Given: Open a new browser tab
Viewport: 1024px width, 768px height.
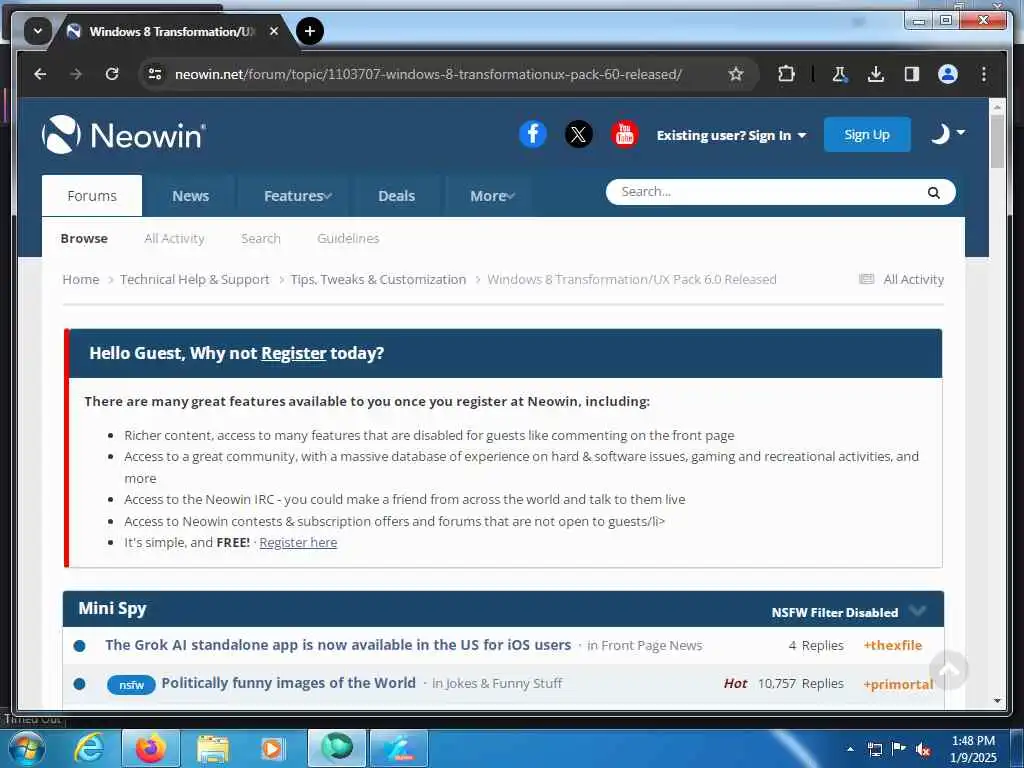Looking at the screenshot, I should [x=310, y=31].
